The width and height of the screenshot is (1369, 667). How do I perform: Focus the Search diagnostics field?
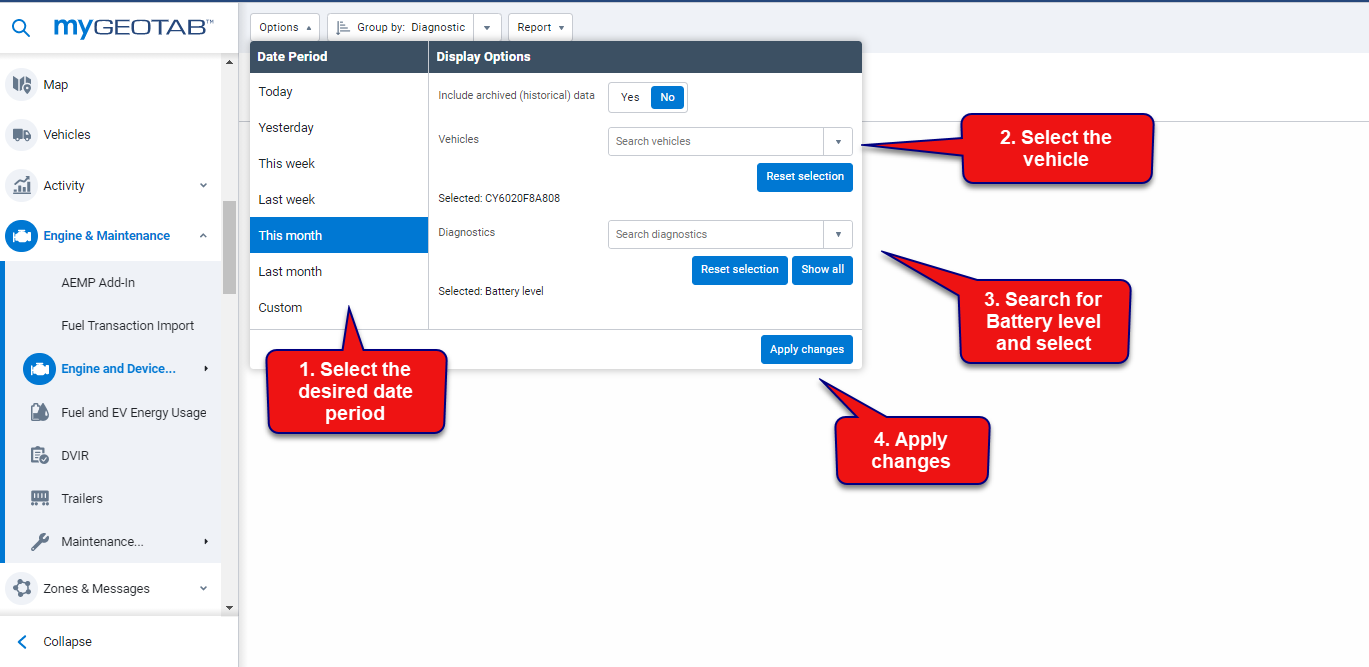716,234
